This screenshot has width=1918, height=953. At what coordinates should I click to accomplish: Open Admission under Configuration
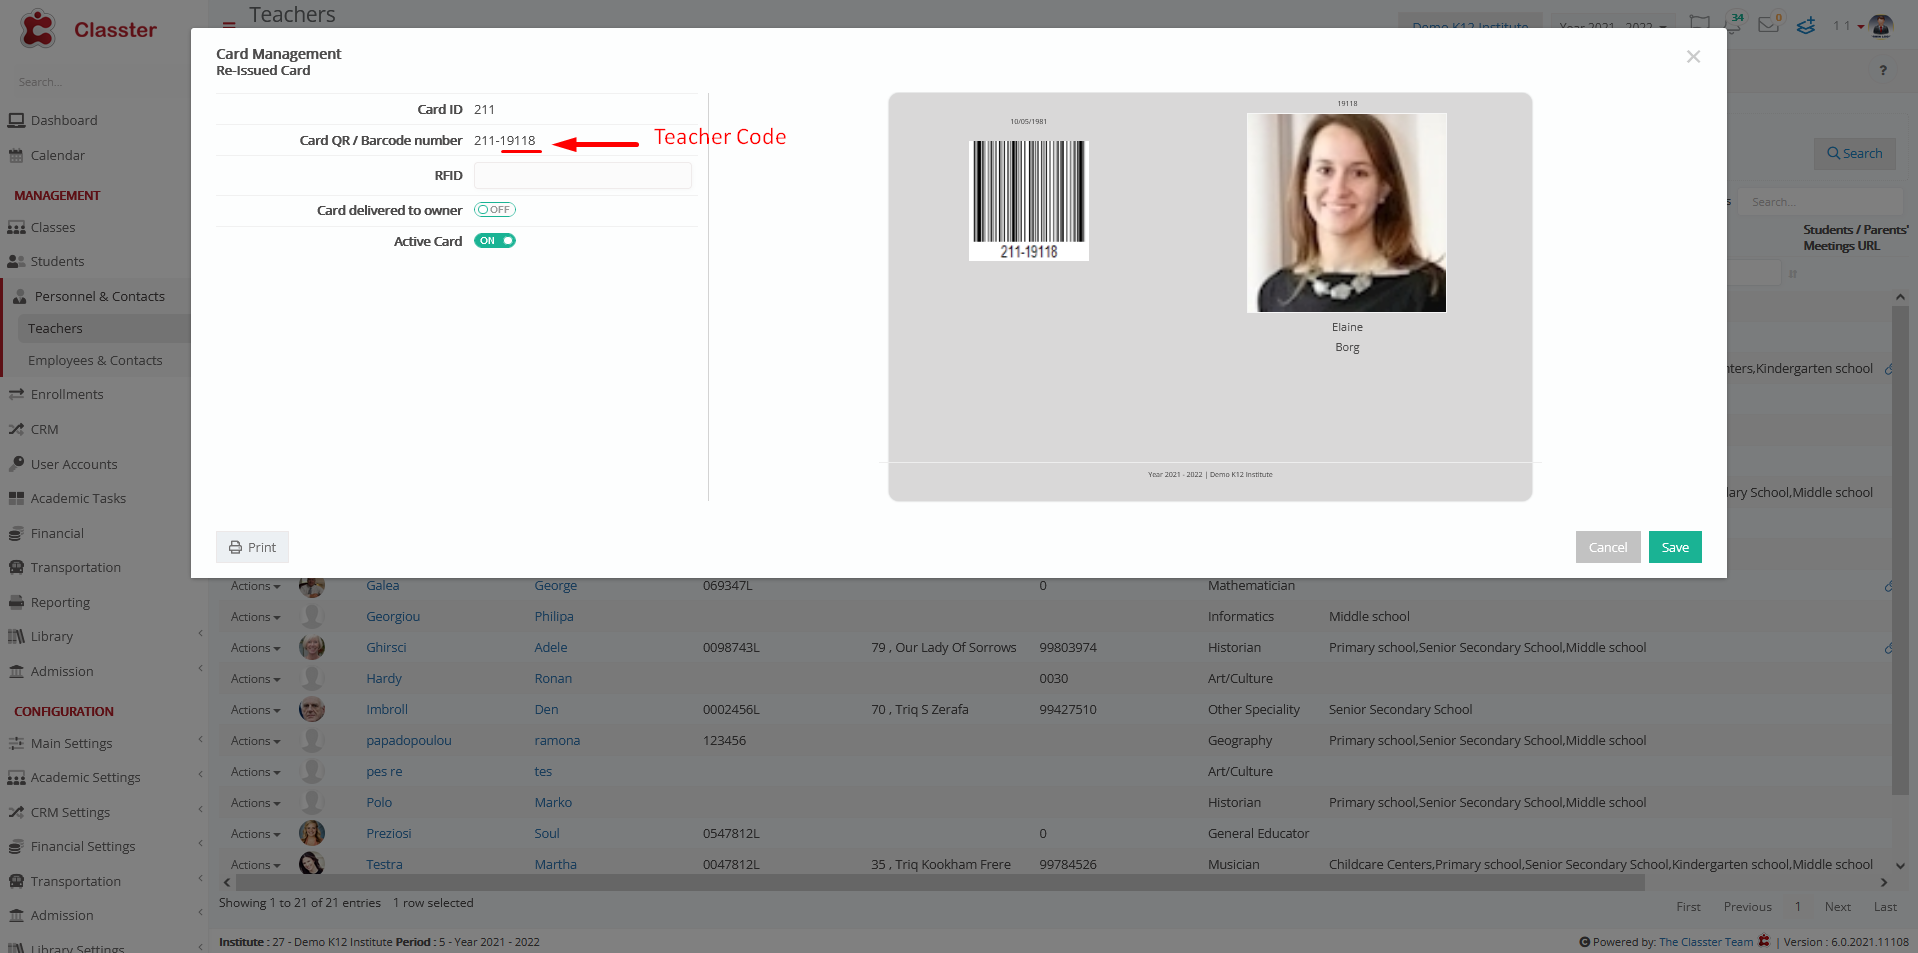click(62, 915)
